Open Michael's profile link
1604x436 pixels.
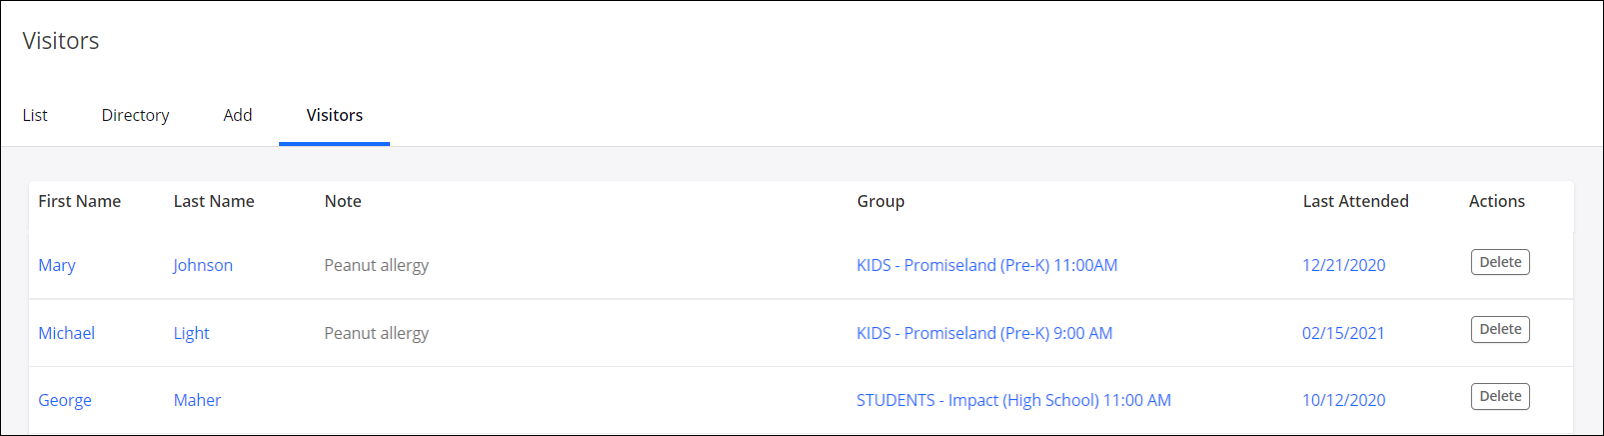point(66,333)
